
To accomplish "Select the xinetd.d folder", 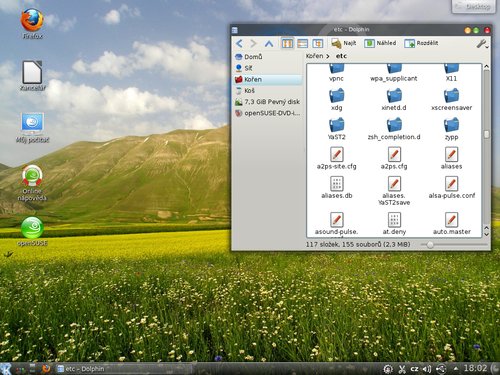I will pos(394,99).
